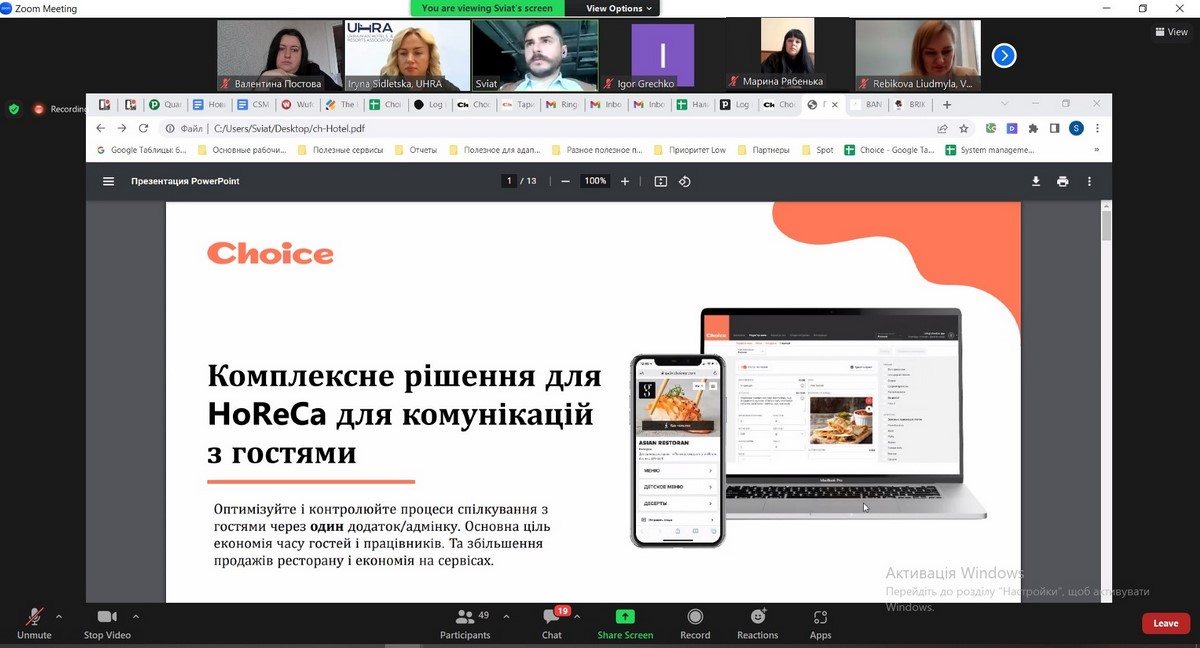This screenshot has height=648, width=1200.
Task: Click the Share Screen icon
Action: click(625, 618)
